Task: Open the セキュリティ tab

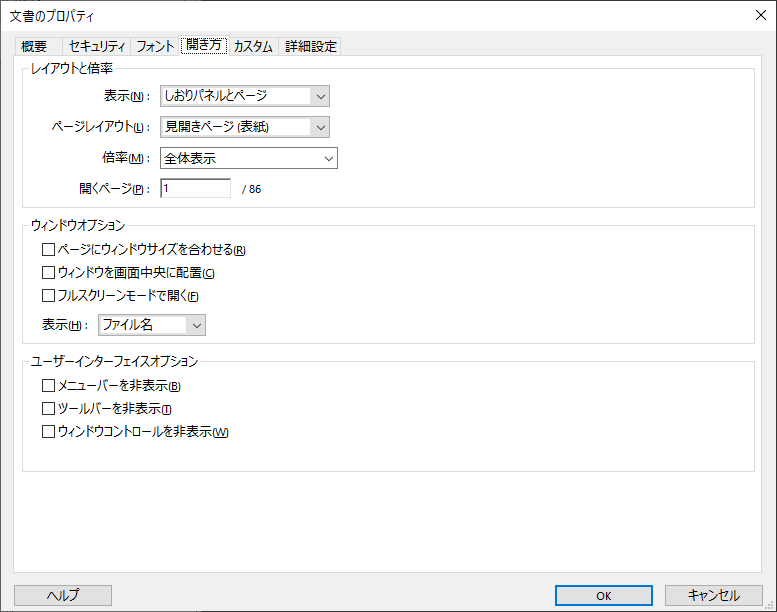Action: point(96,47)
